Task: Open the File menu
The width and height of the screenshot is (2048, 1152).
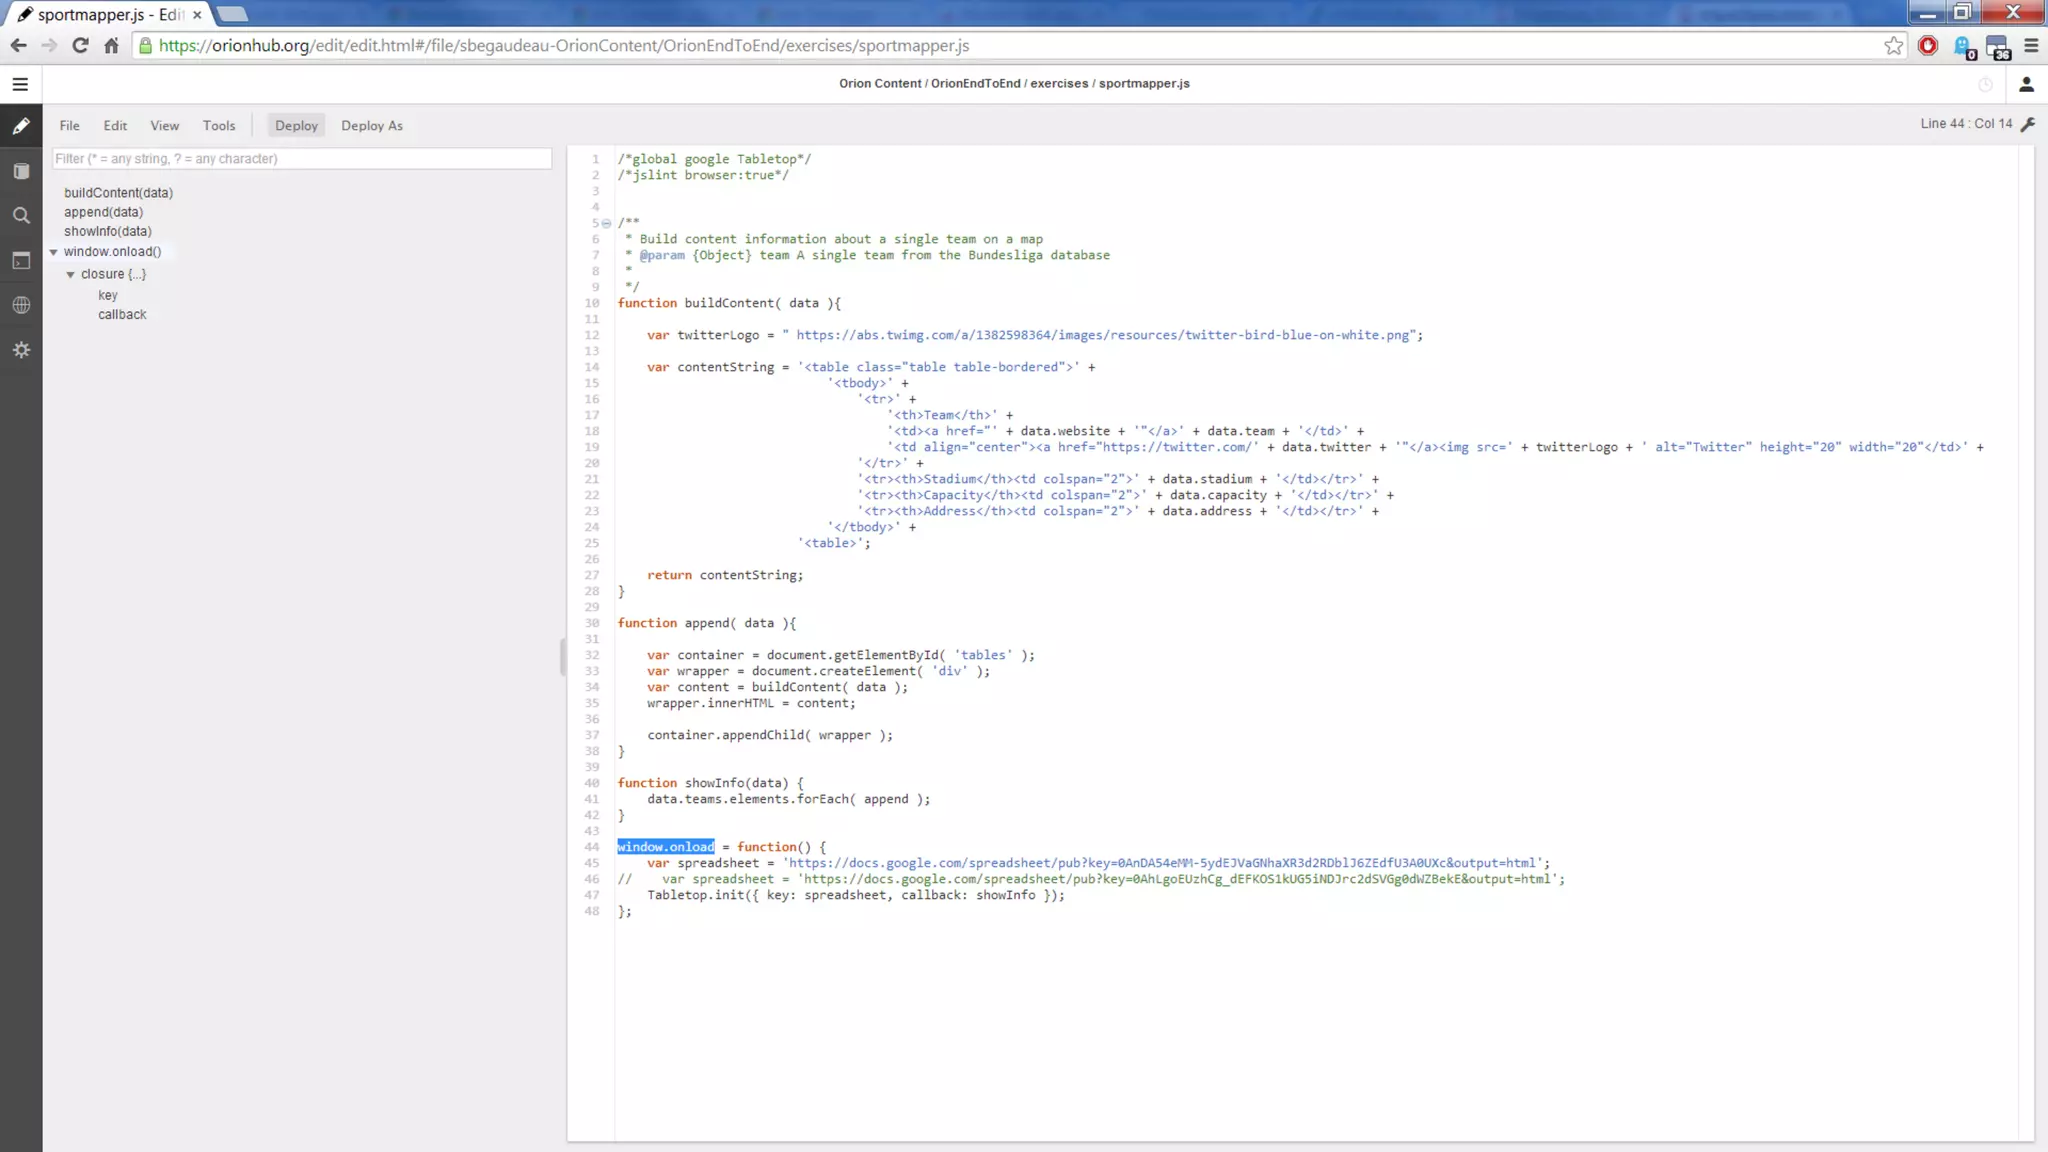Action: (69, 126)
